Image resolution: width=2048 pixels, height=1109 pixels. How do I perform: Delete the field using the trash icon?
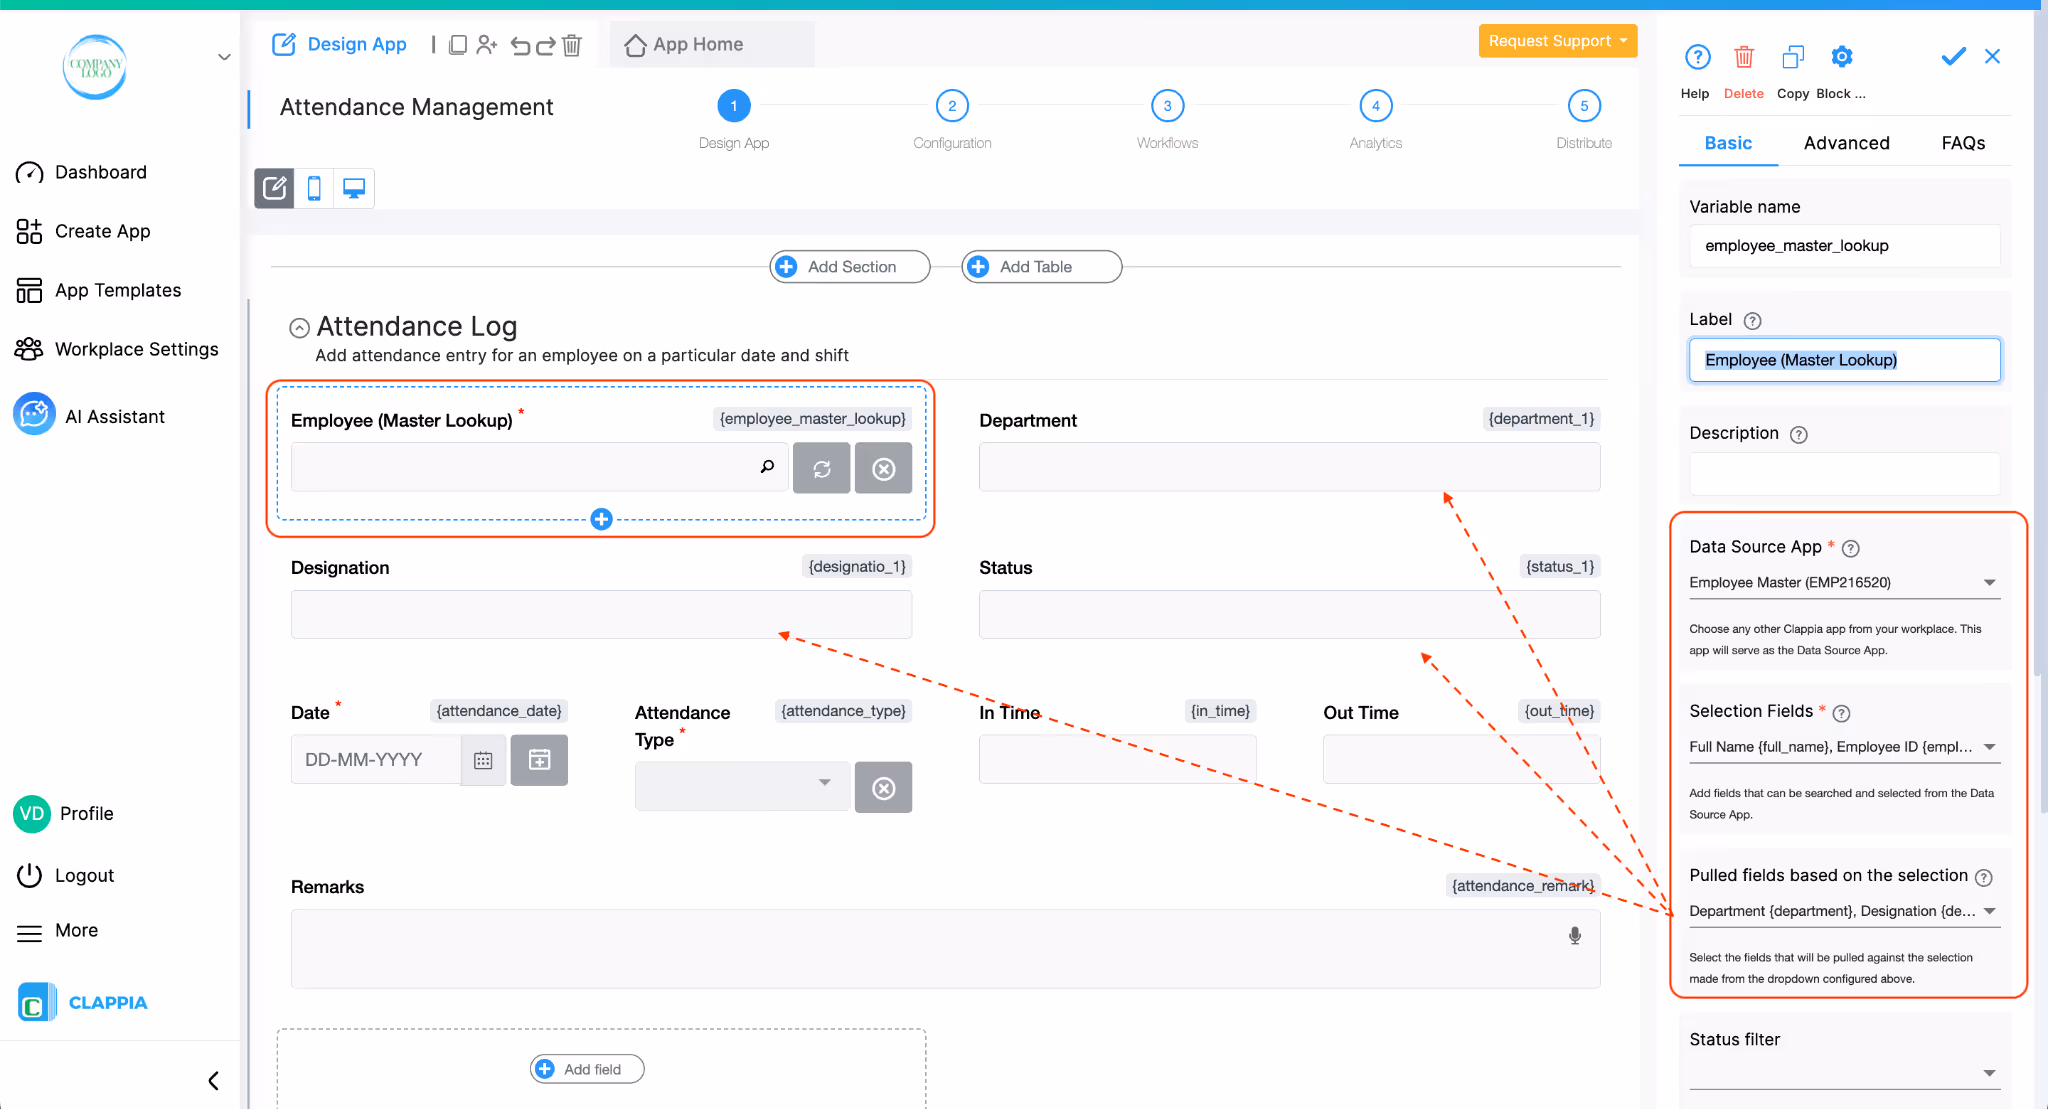(x=1744, y=57)
